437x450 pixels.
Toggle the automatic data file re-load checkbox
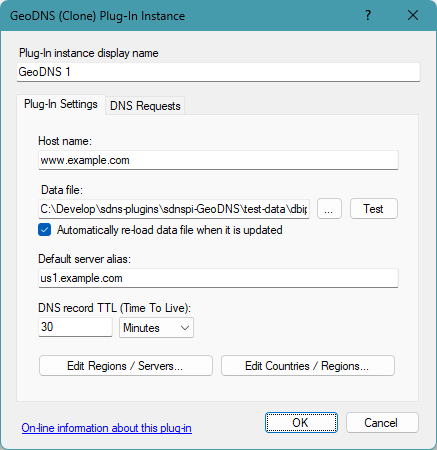click(45, 230)
